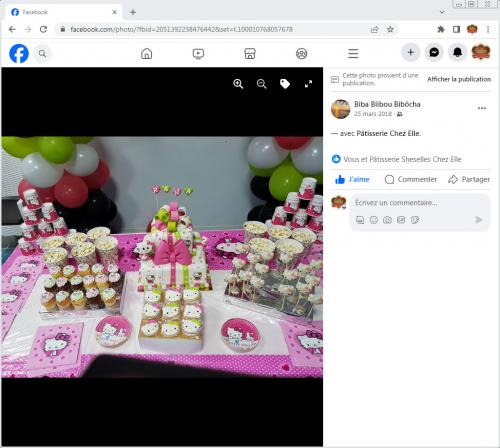Add a GIF to the comment
500x448 pixels.
(401, 220)
